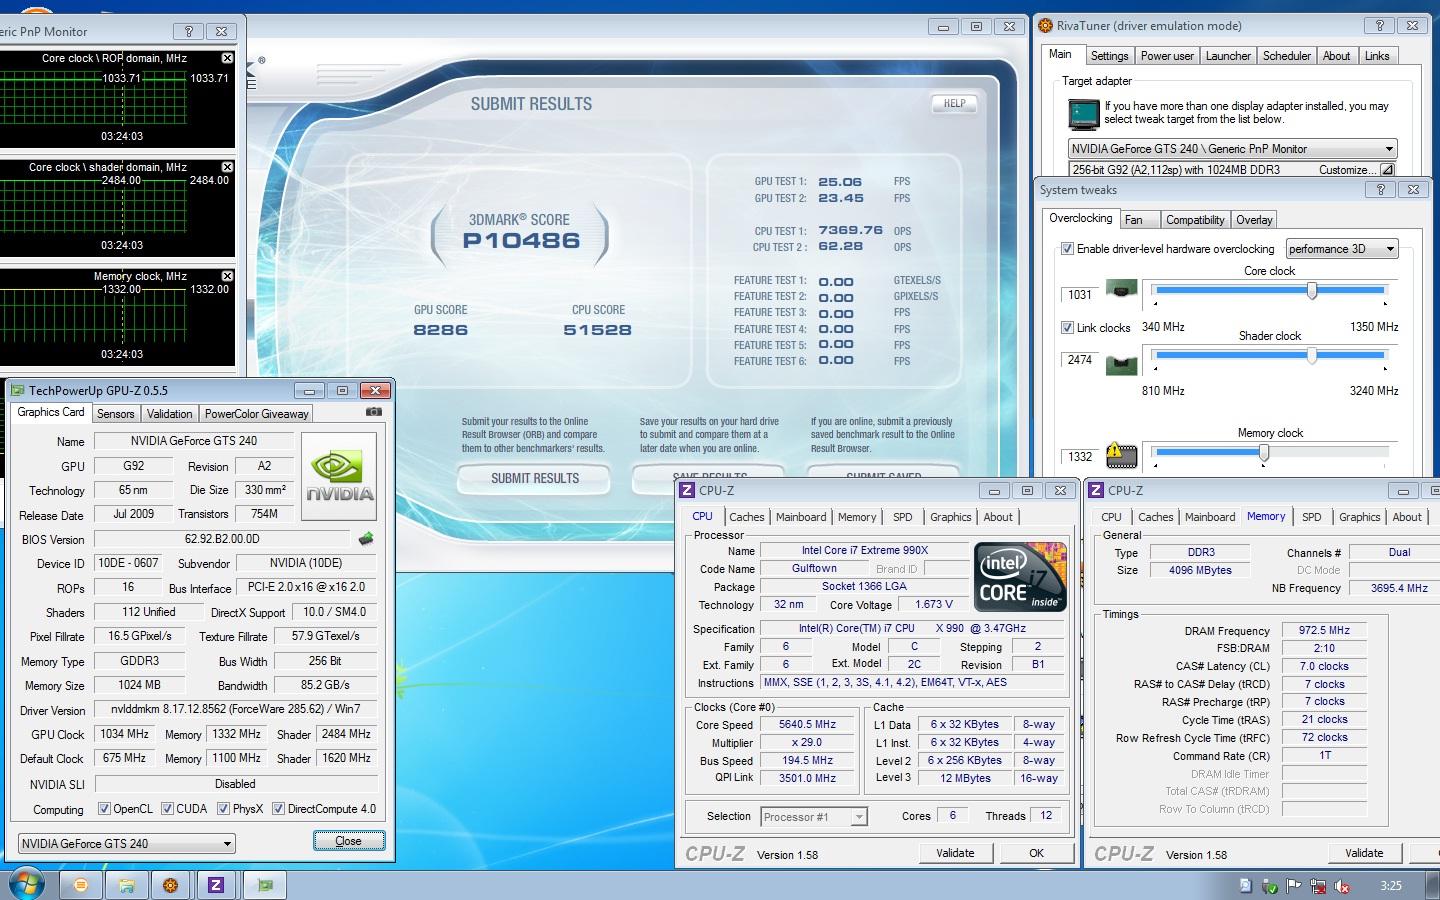The image size is (1440, 900).
Task: Open the Caches tab in left CPU-Z window
Action: click(x=746, y=517)
